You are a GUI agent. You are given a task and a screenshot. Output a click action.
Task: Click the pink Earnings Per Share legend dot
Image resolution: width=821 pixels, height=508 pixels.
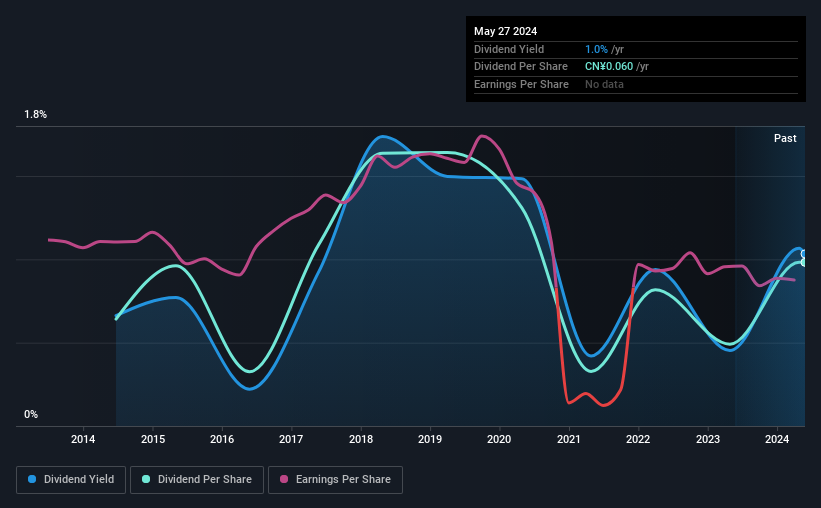coord(284,479)
